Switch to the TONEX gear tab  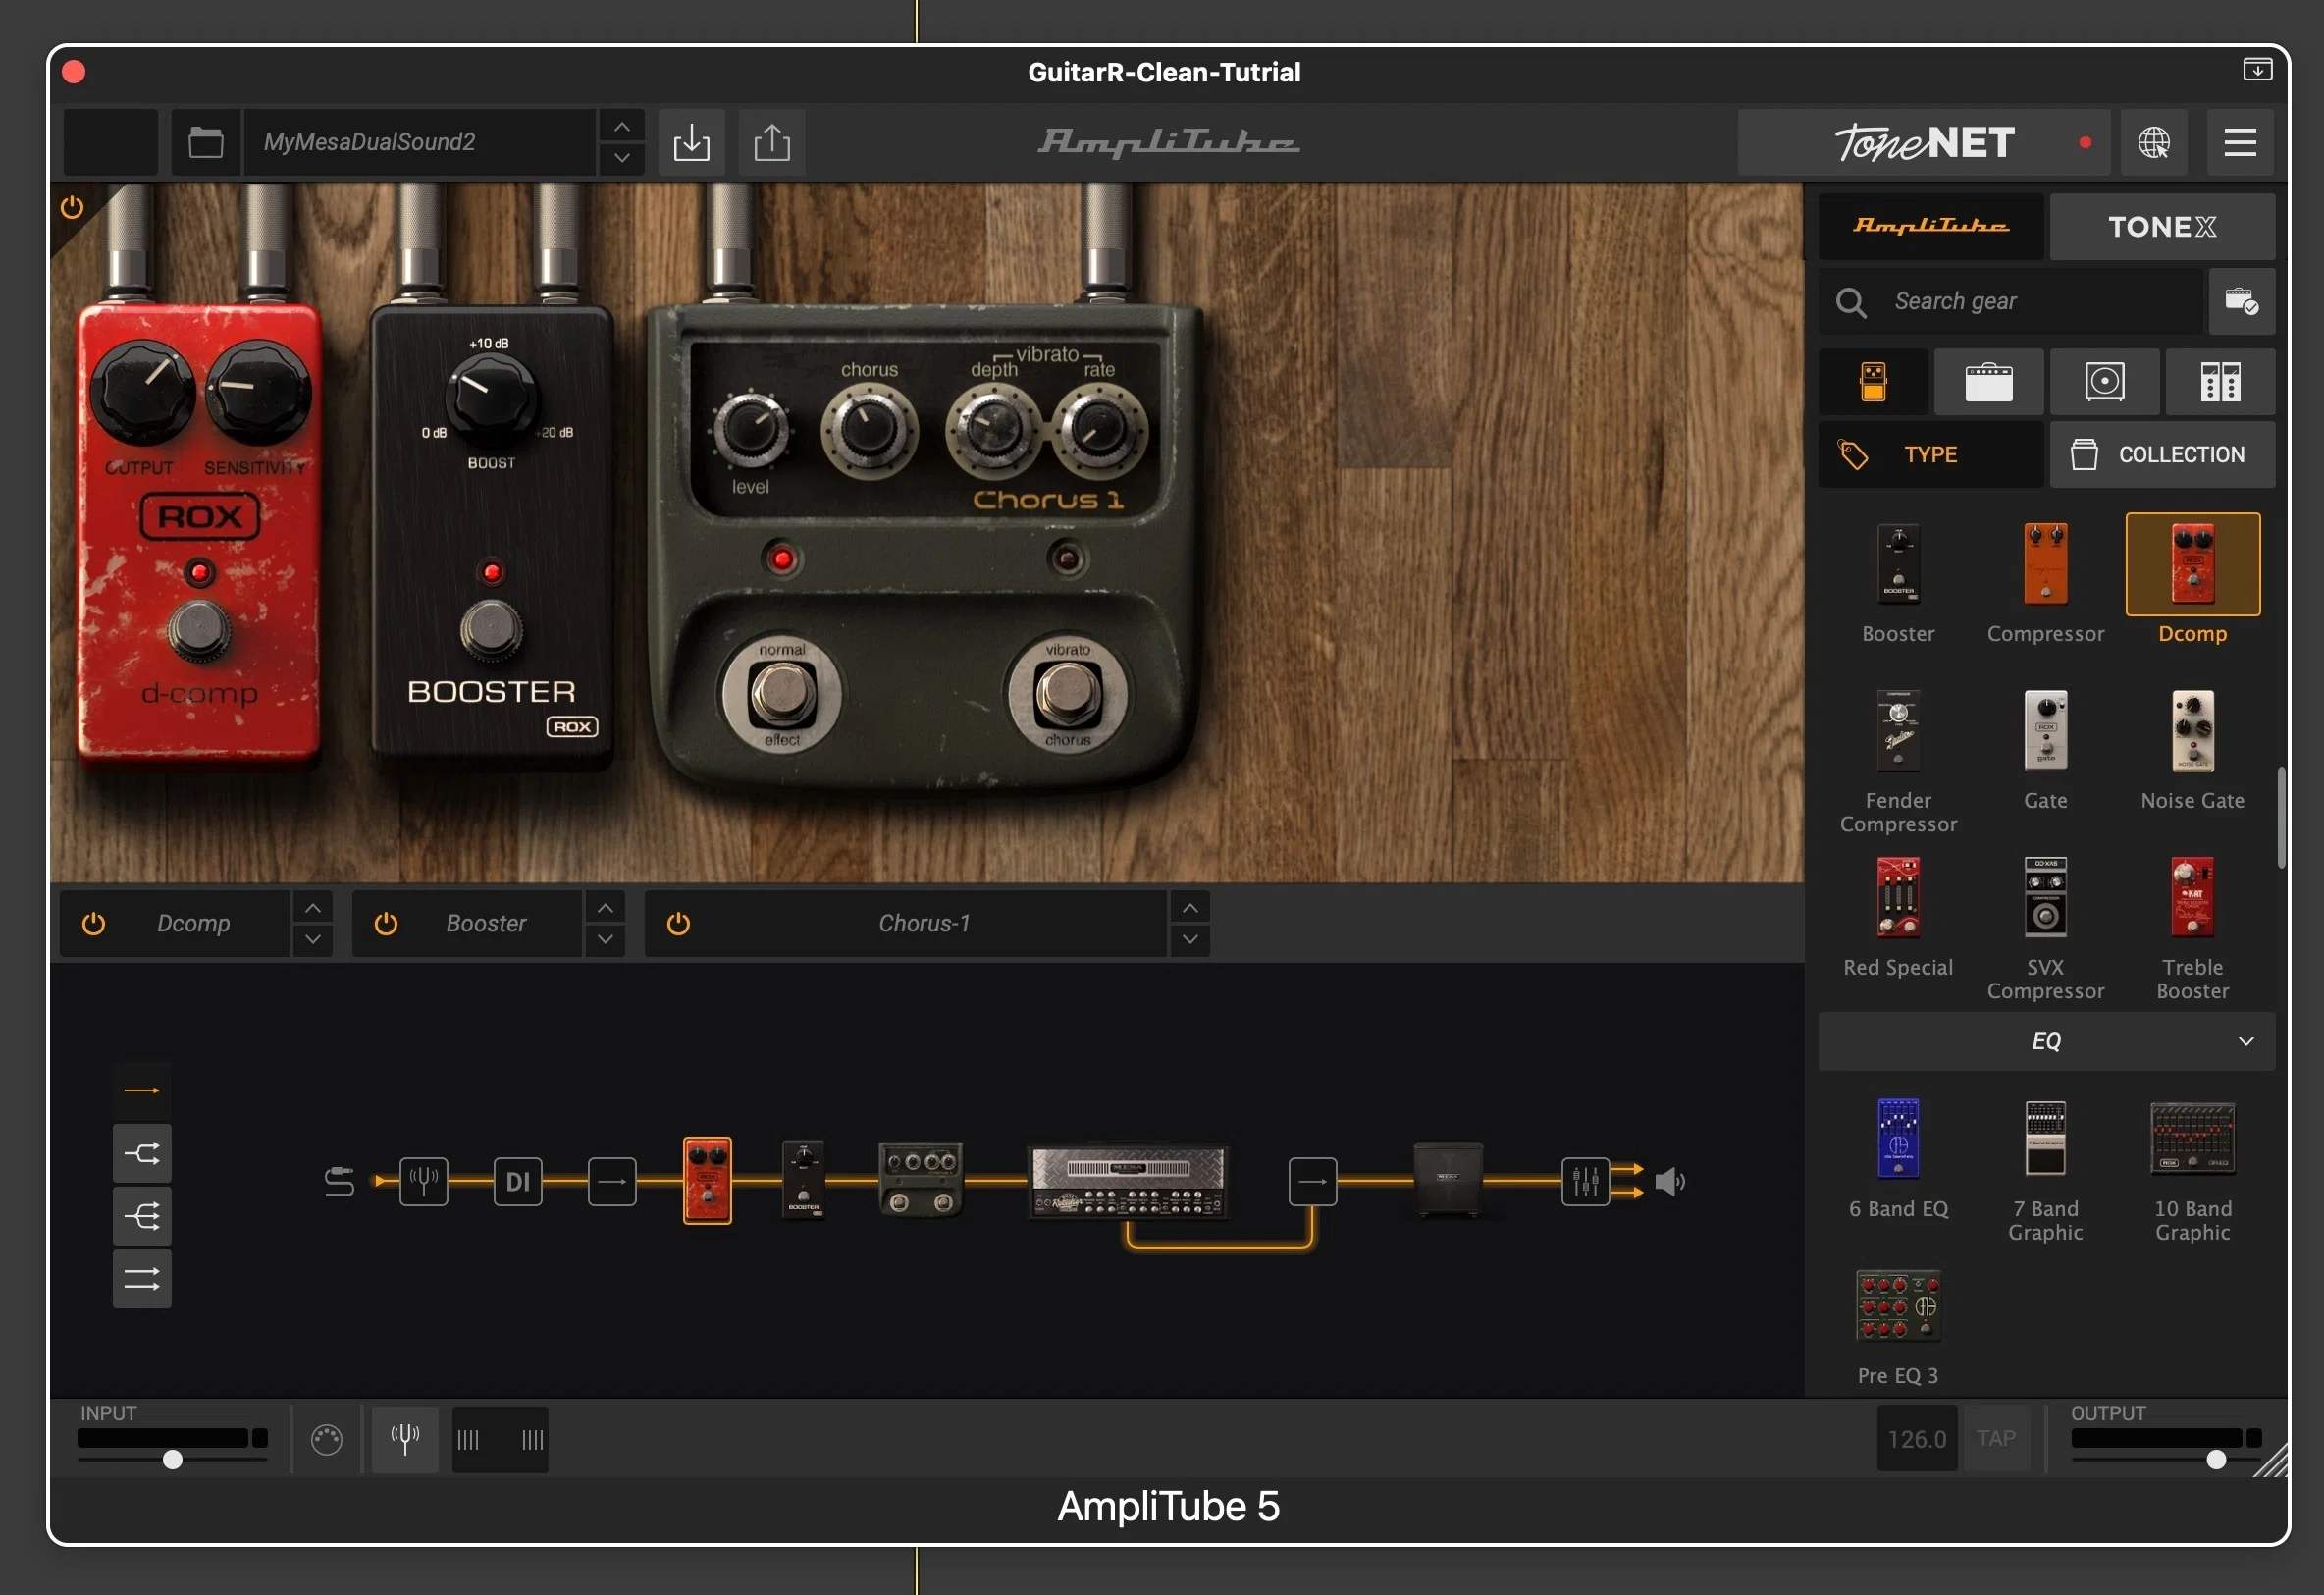pyautogui.click(x=2162, y=226)
